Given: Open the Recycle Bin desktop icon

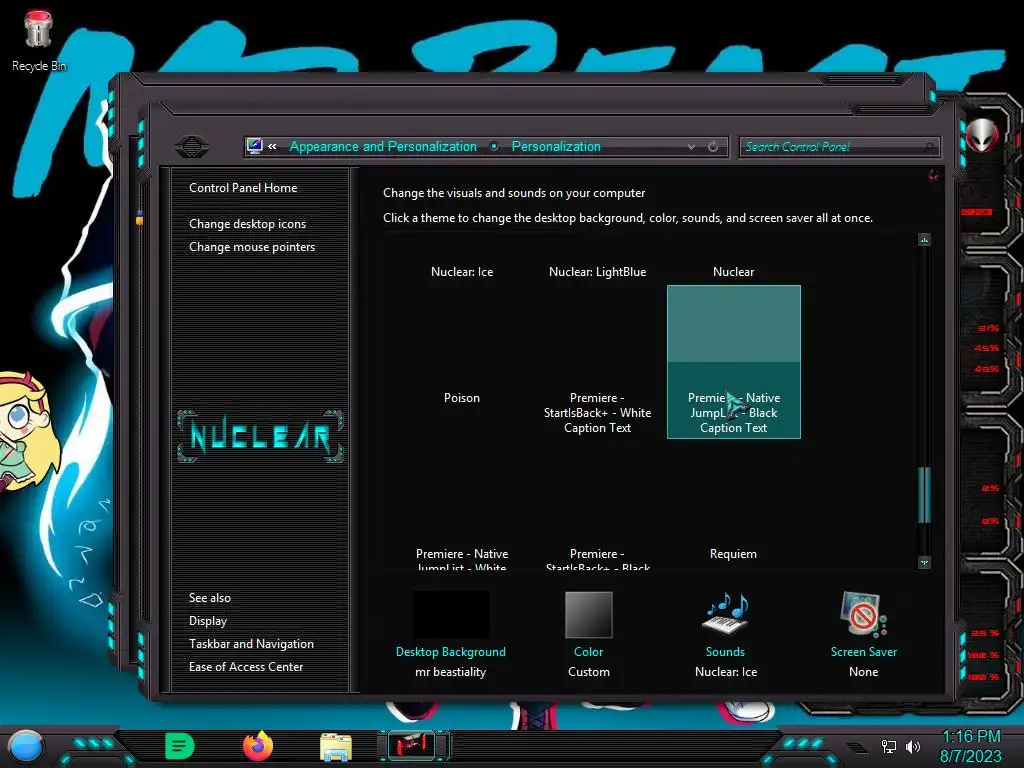Looking at the screenshot, I should 39,40.
